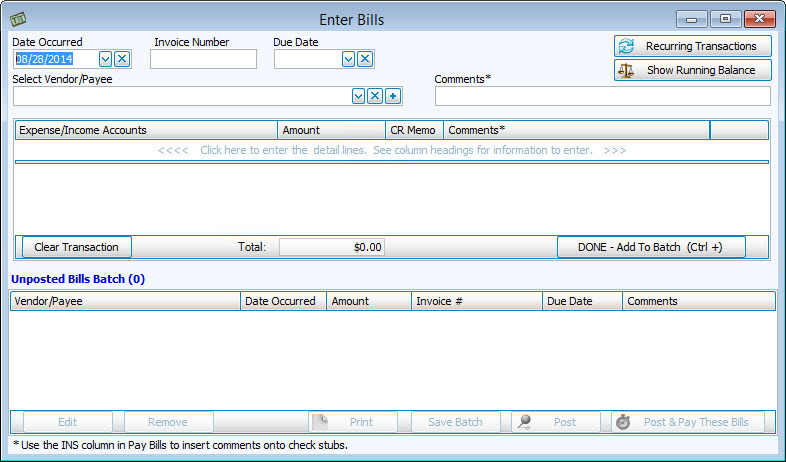Click DONE - Add To Batch button
The image size is (786, 462).
[651, 247]
